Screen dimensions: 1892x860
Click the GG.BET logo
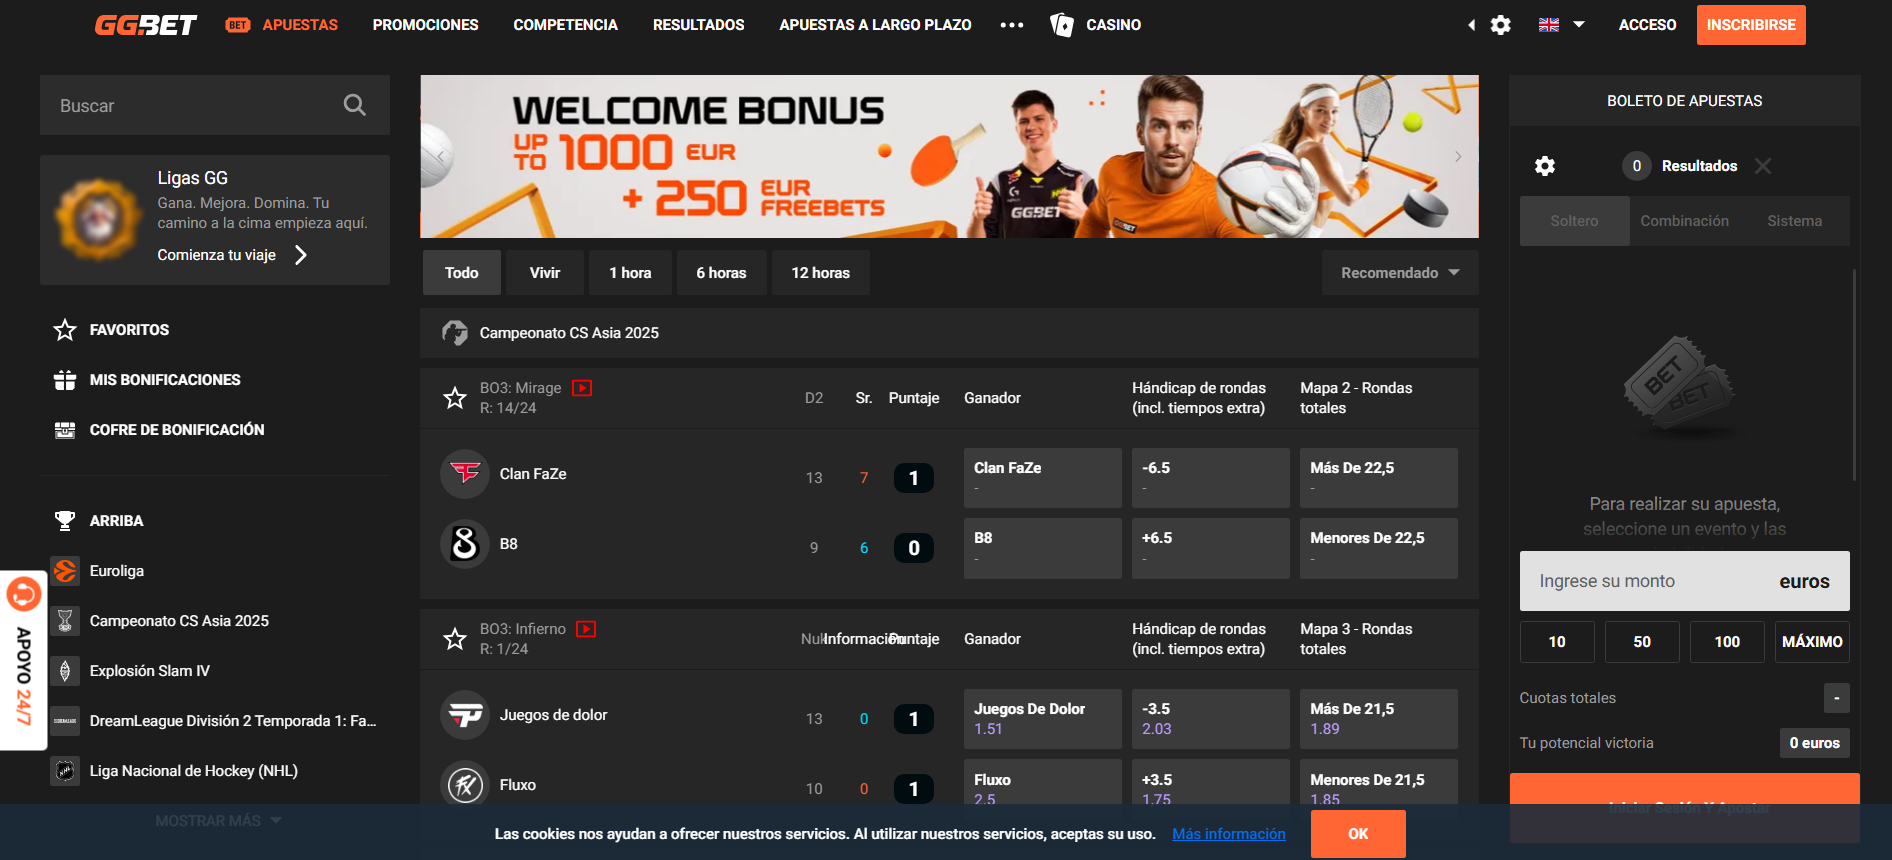(x=146, y=25)
